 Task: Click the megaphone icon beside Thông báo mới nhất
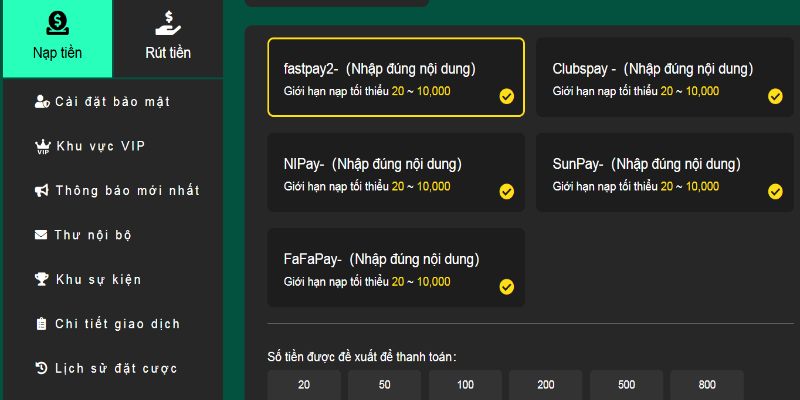(42, 191)
